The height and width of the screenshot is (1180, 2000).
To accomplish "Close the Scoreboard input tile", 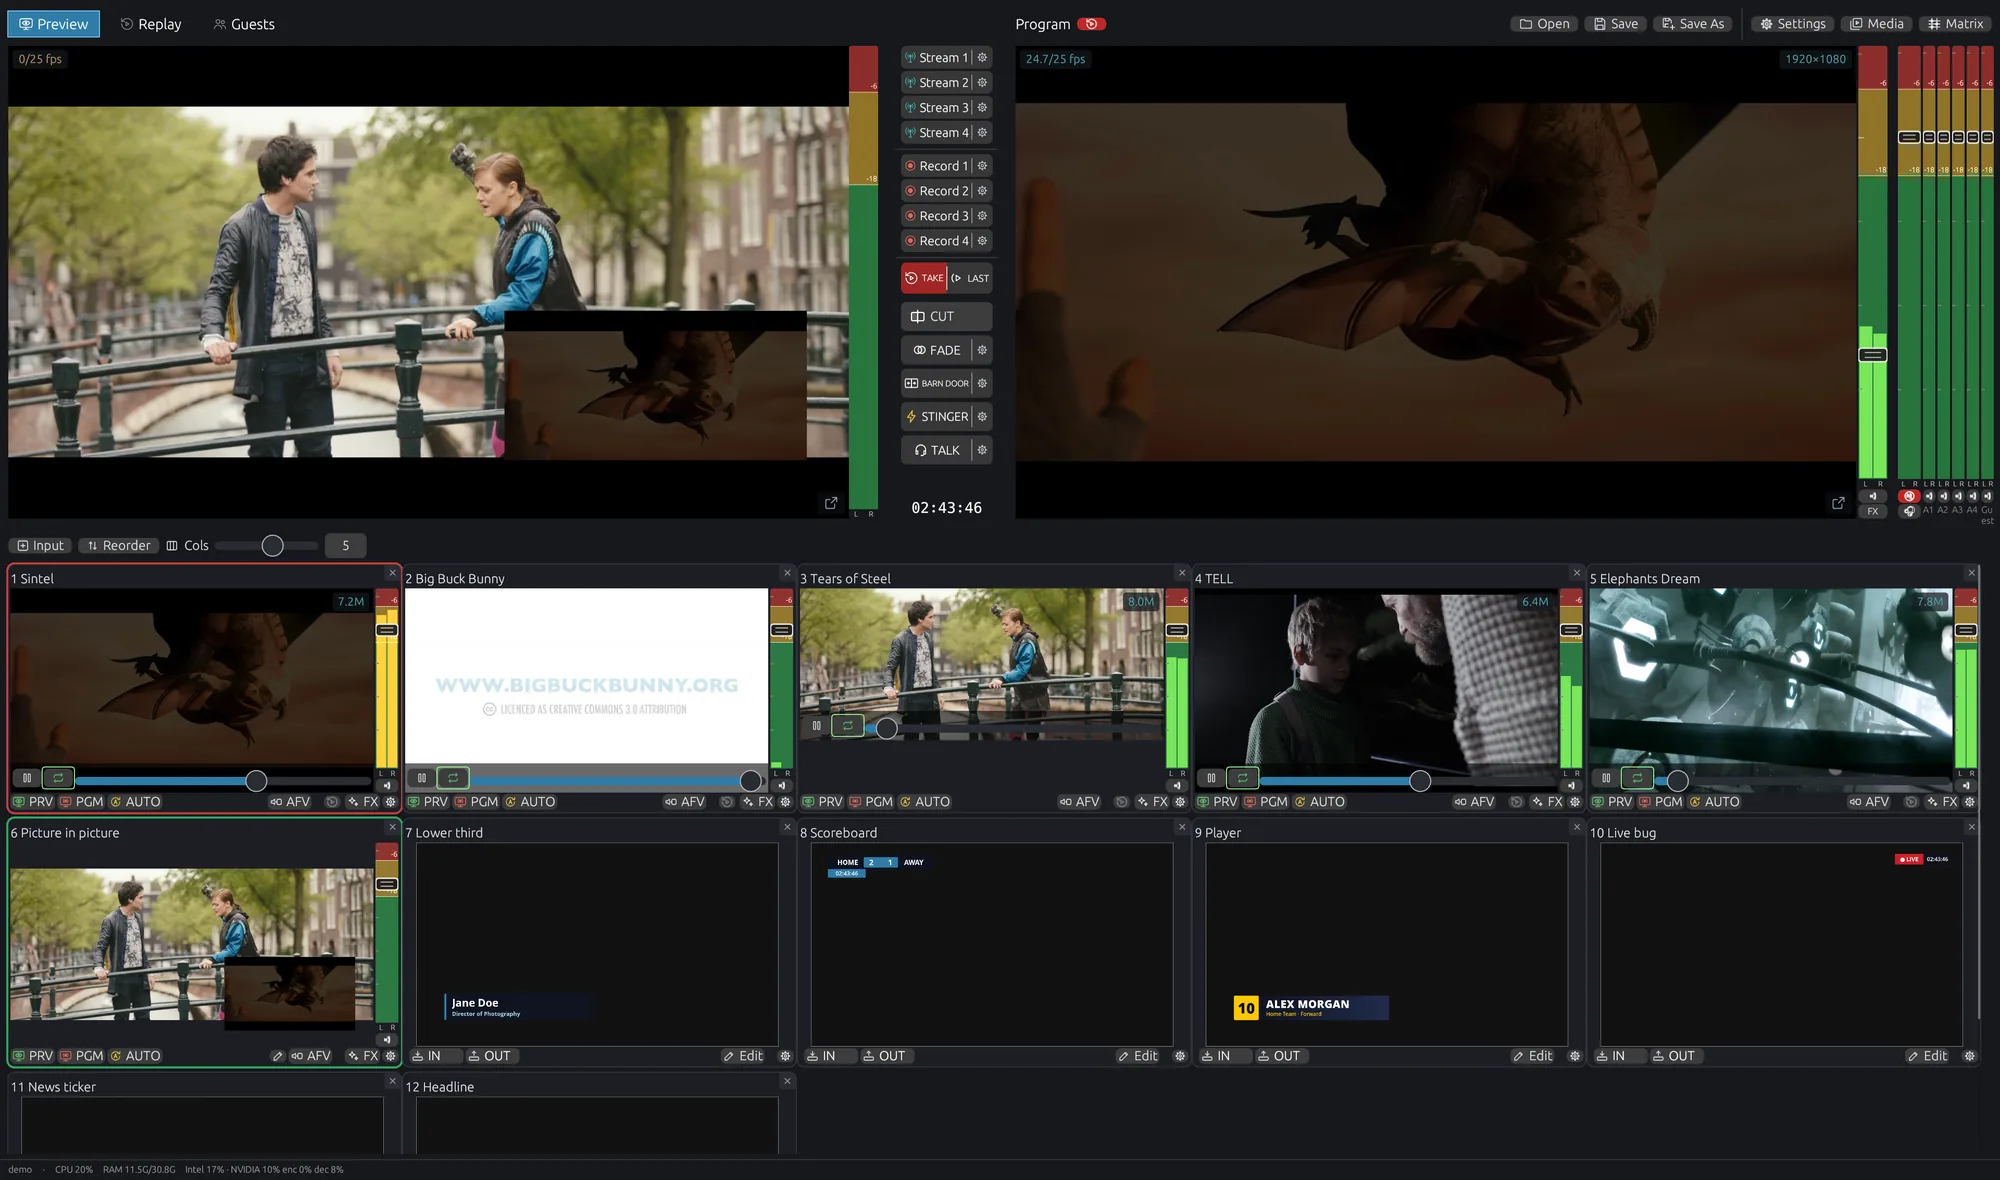I will tap(1182, 827).
